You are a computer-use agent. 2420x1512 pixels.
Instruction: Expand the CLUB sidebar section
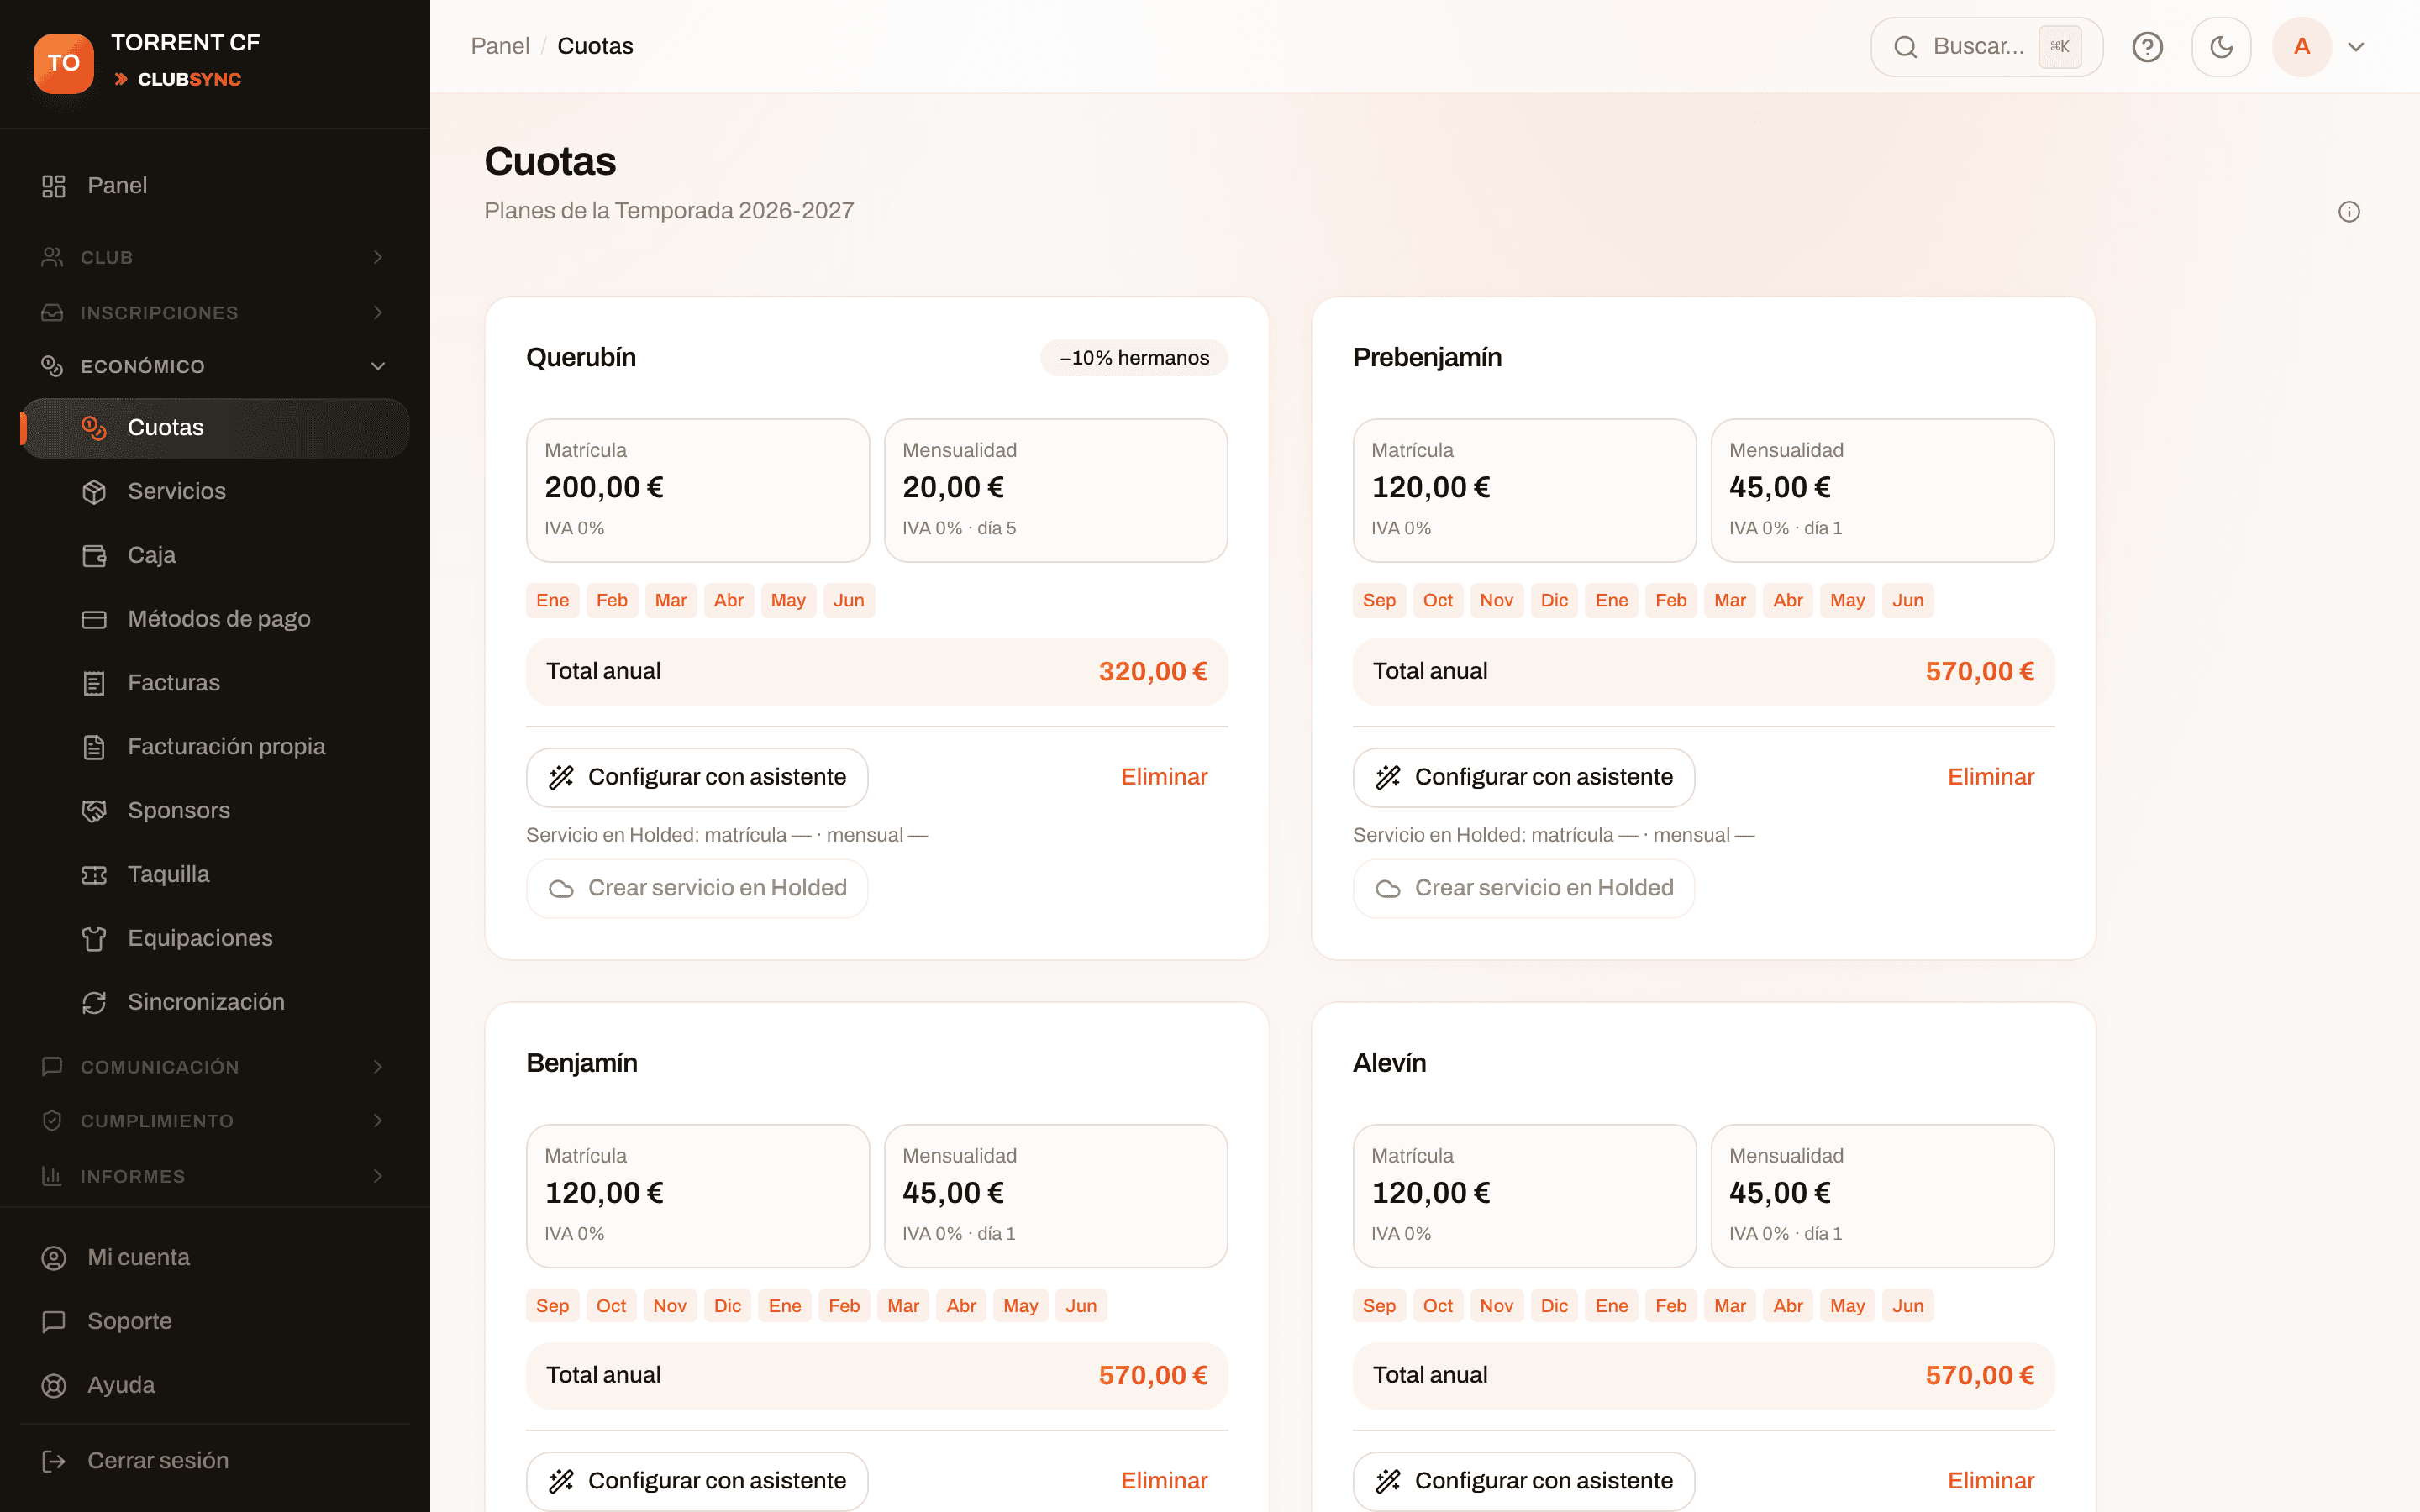pos(214,258)
